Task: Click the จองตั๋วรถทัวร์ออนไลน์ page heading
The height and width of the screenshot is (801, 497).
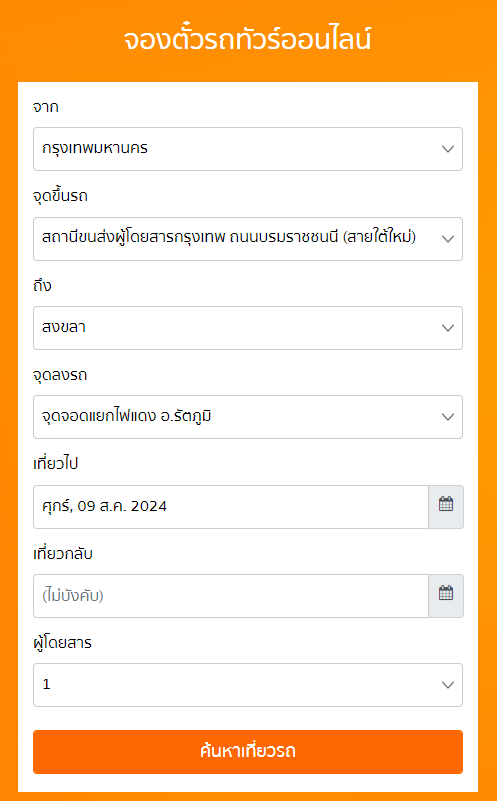Action: click(x=248, y=40)
